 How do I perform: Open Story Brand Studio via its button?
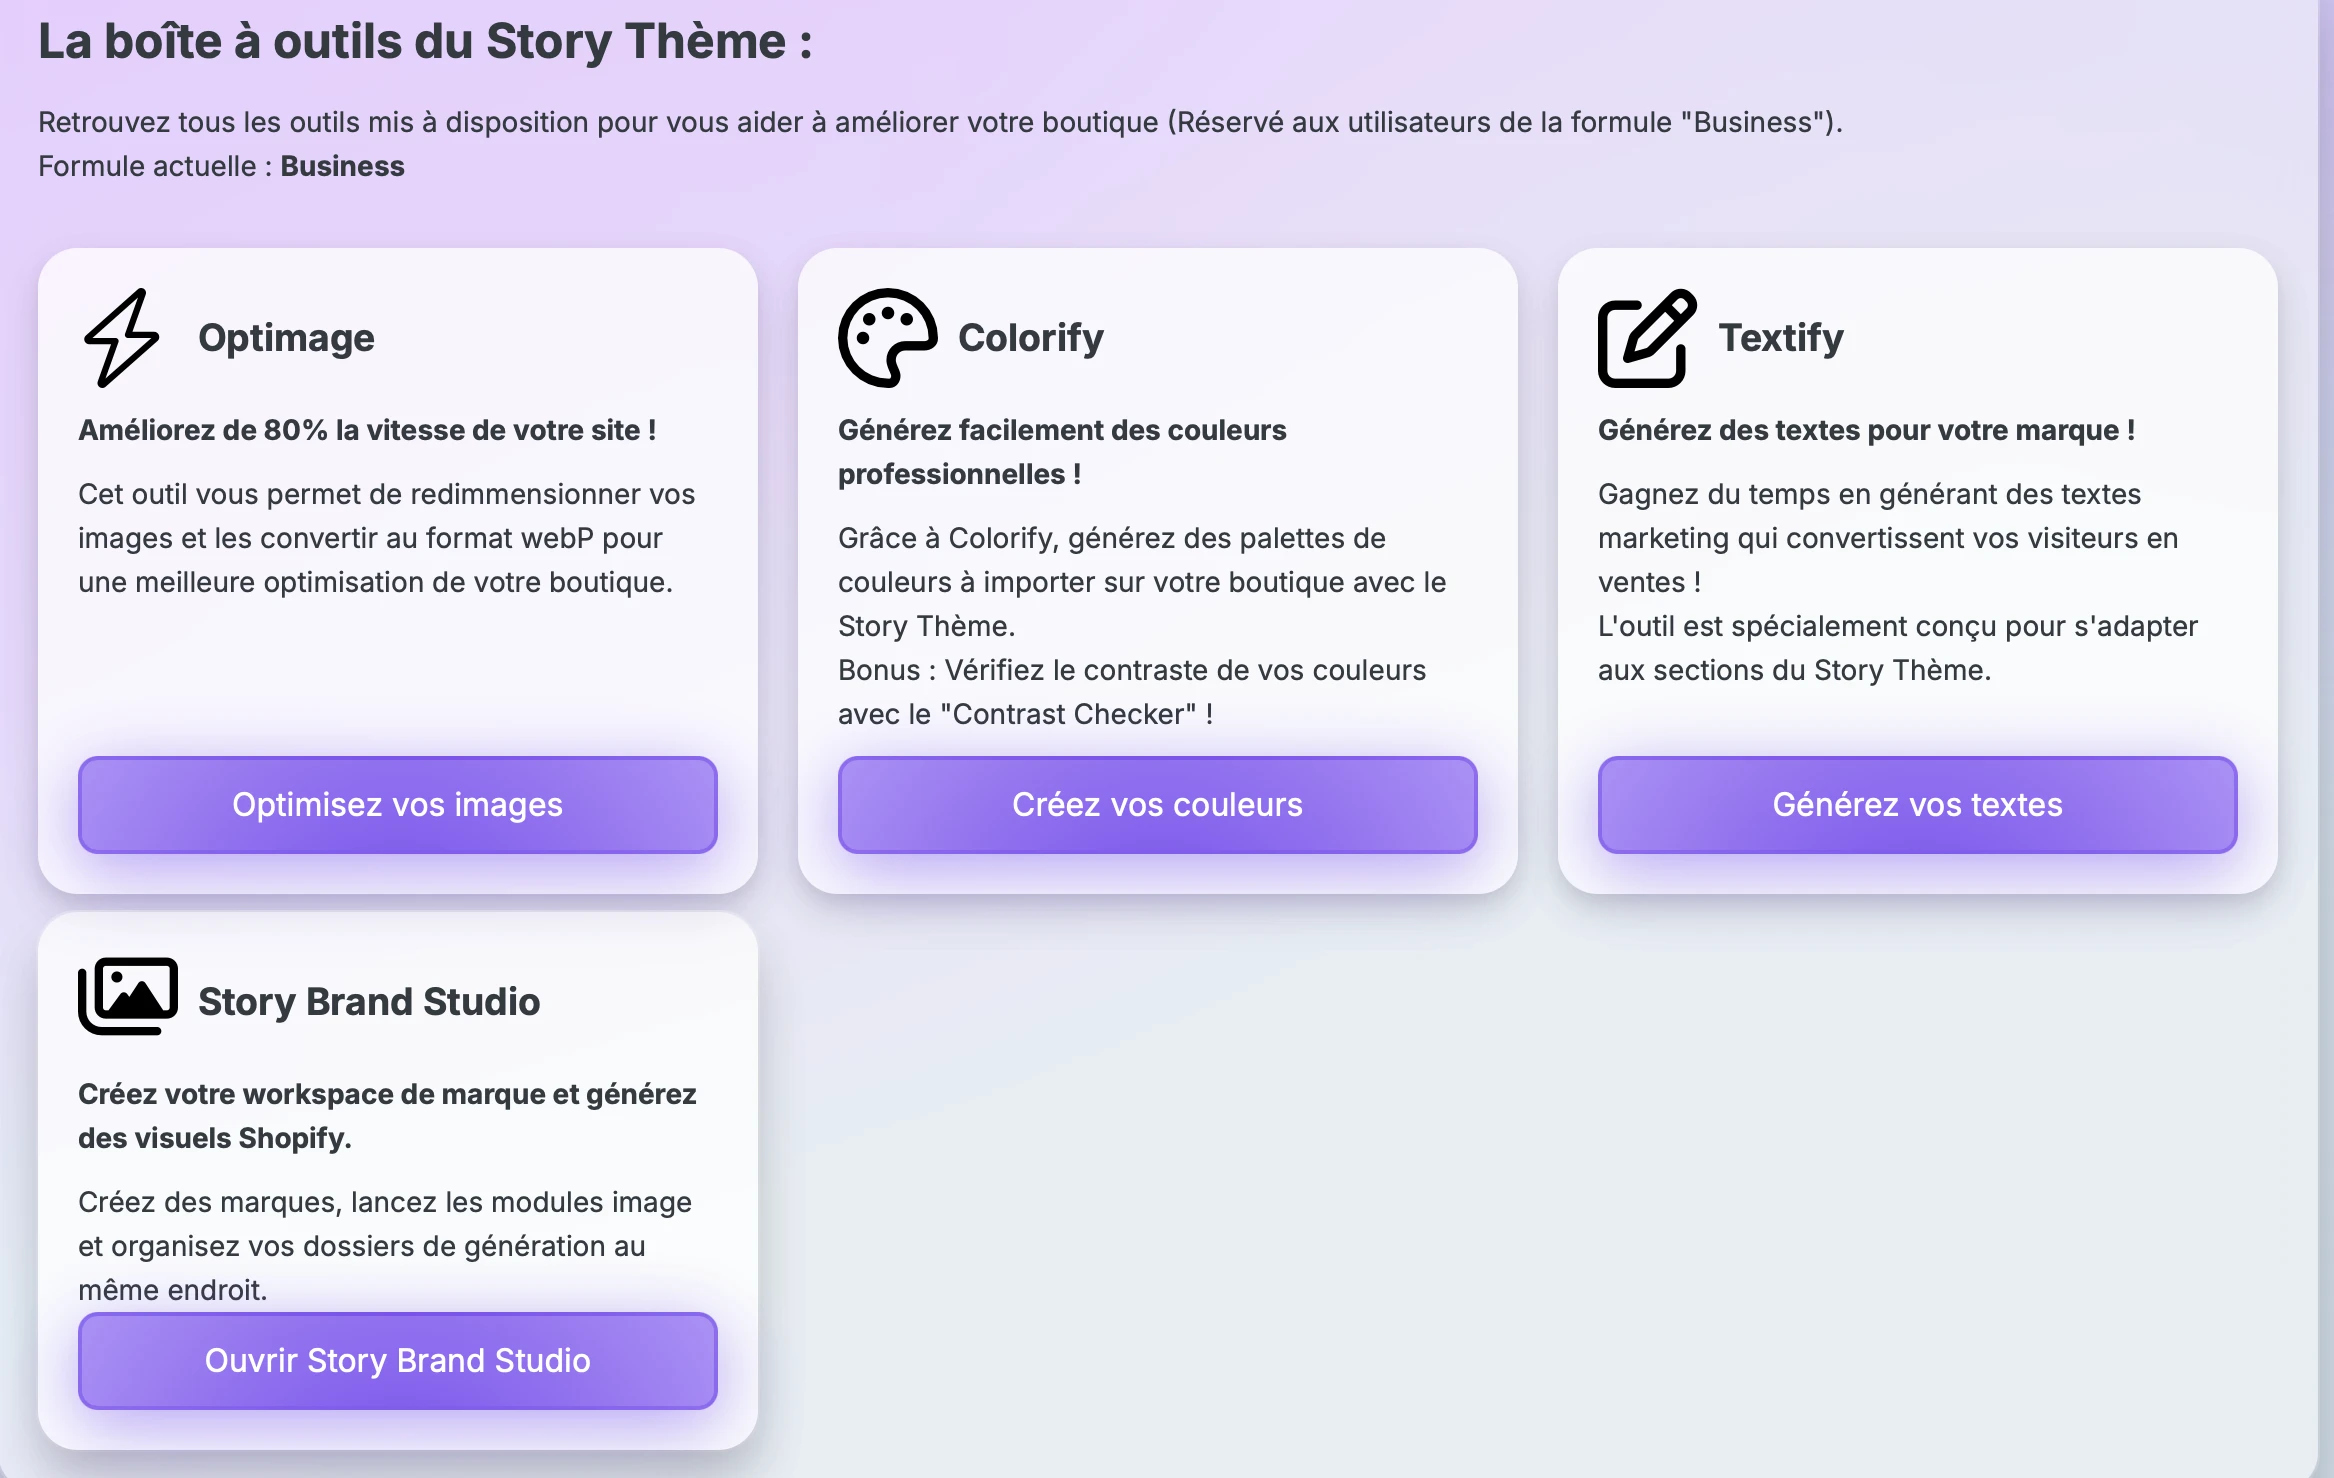click(x=398, y=1360)
